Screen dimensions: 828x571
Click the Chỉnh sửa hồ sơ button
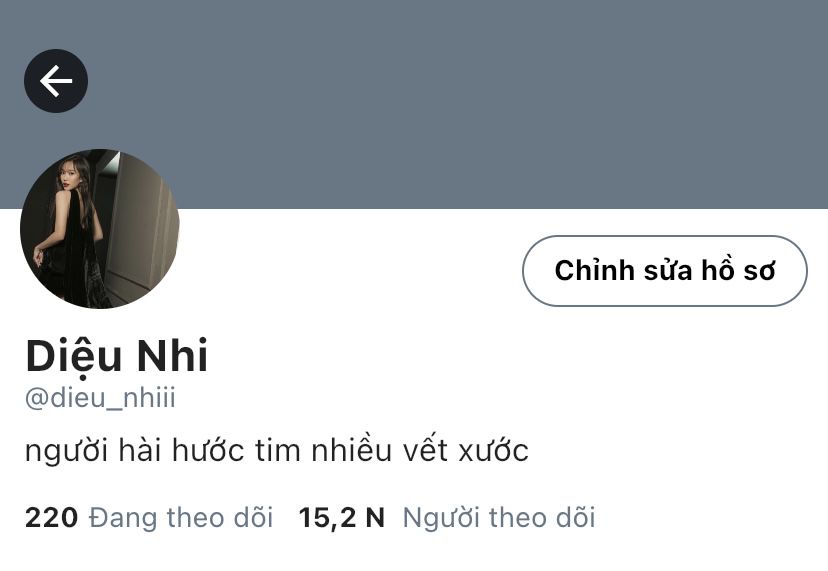[x=665, y=271]
